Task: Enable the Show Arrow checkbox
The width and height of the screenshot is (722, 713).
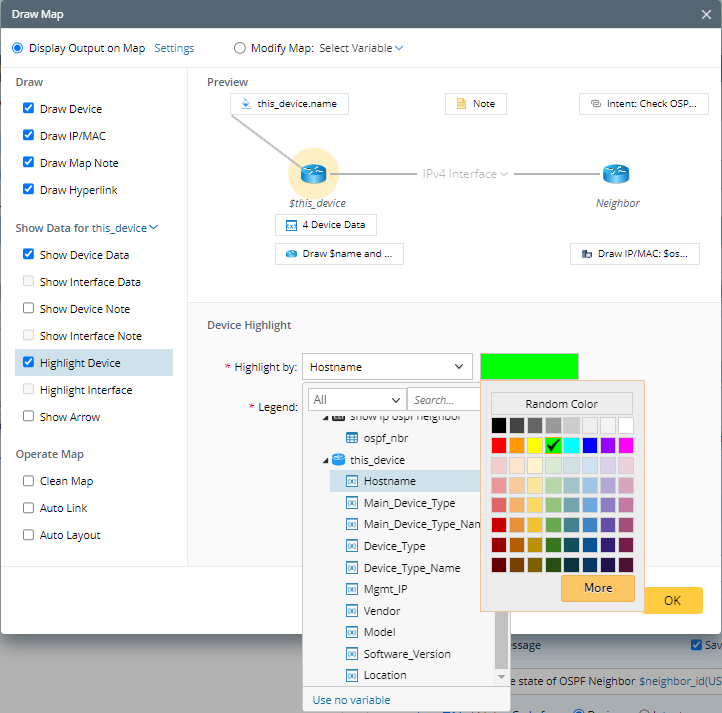Action: [x=29, y=417]
